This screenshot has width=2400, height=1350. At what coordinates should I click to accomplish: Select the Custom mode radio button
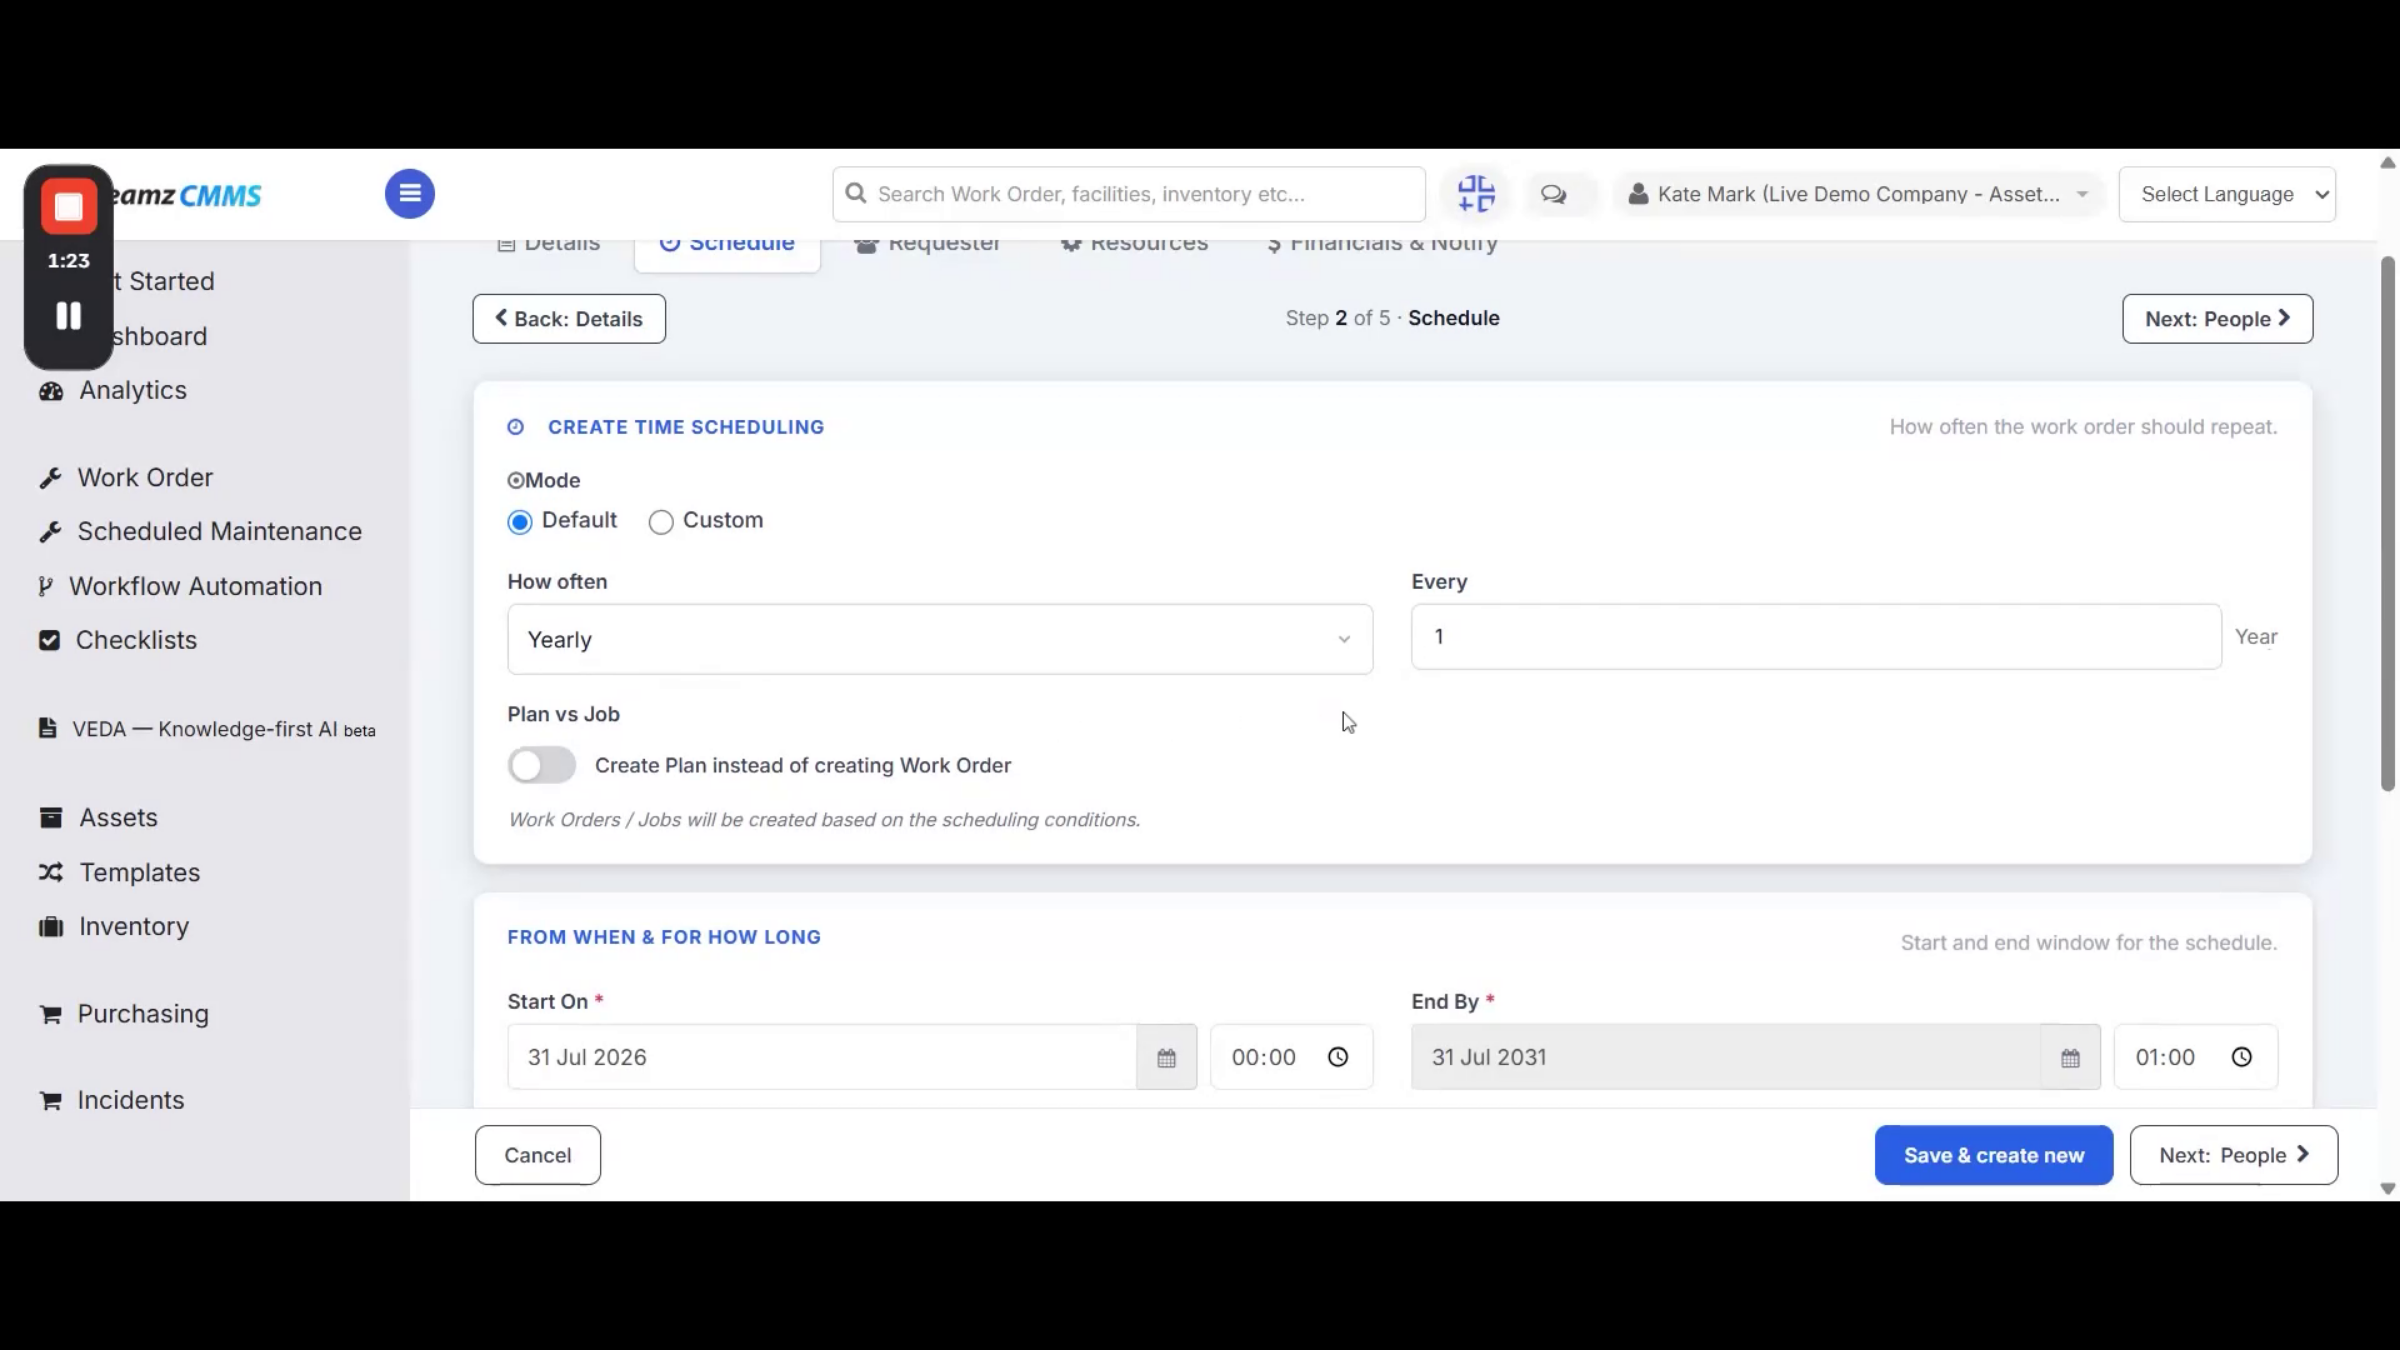[661, 522]
